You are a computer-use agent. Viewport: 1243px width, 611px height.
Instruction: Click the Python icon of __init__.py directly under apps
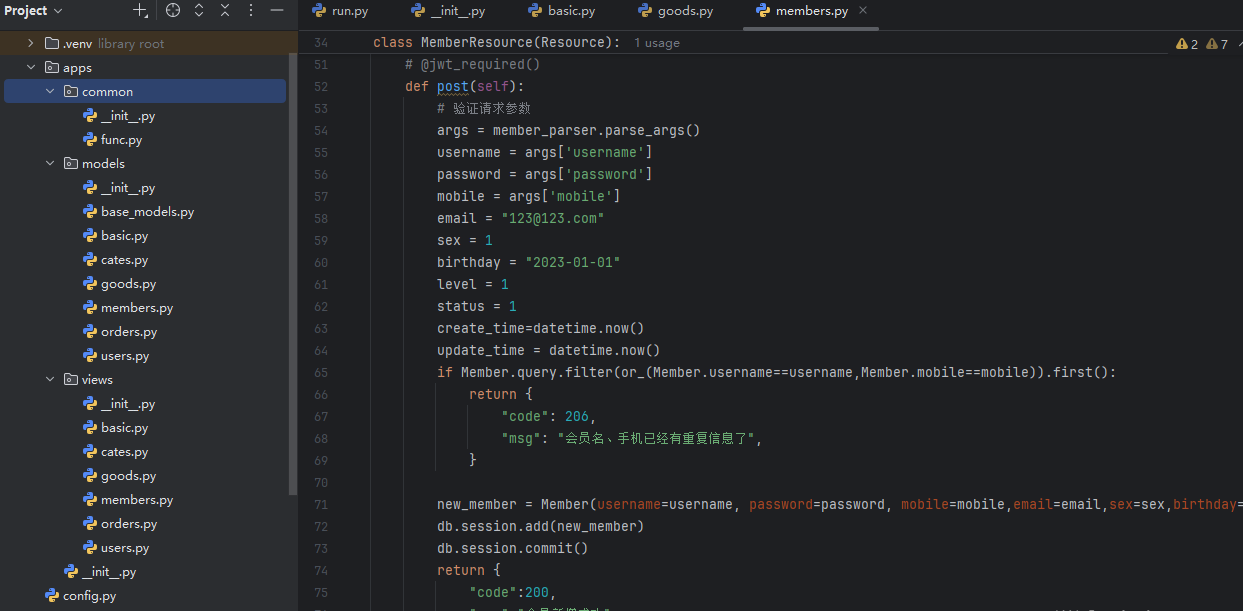pos(71,571)
